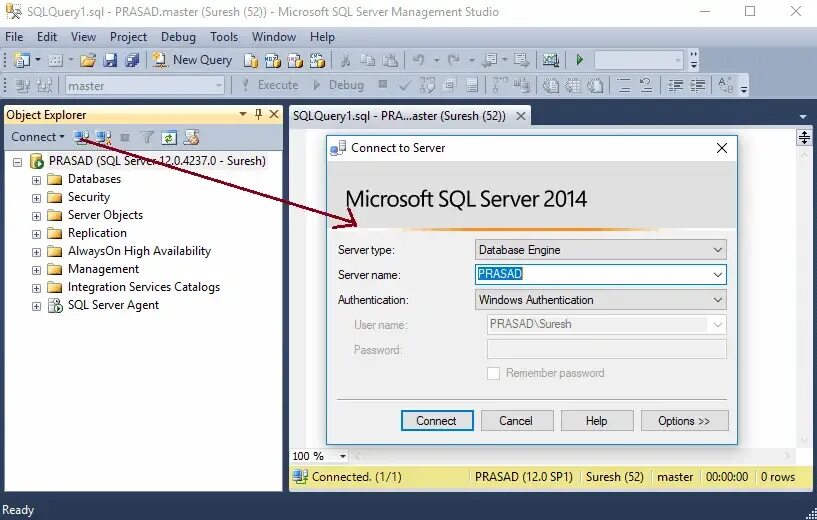Open the Authentication dropdown
The image size is (817, 520).
pyautogui.click(x=717, y=300)
